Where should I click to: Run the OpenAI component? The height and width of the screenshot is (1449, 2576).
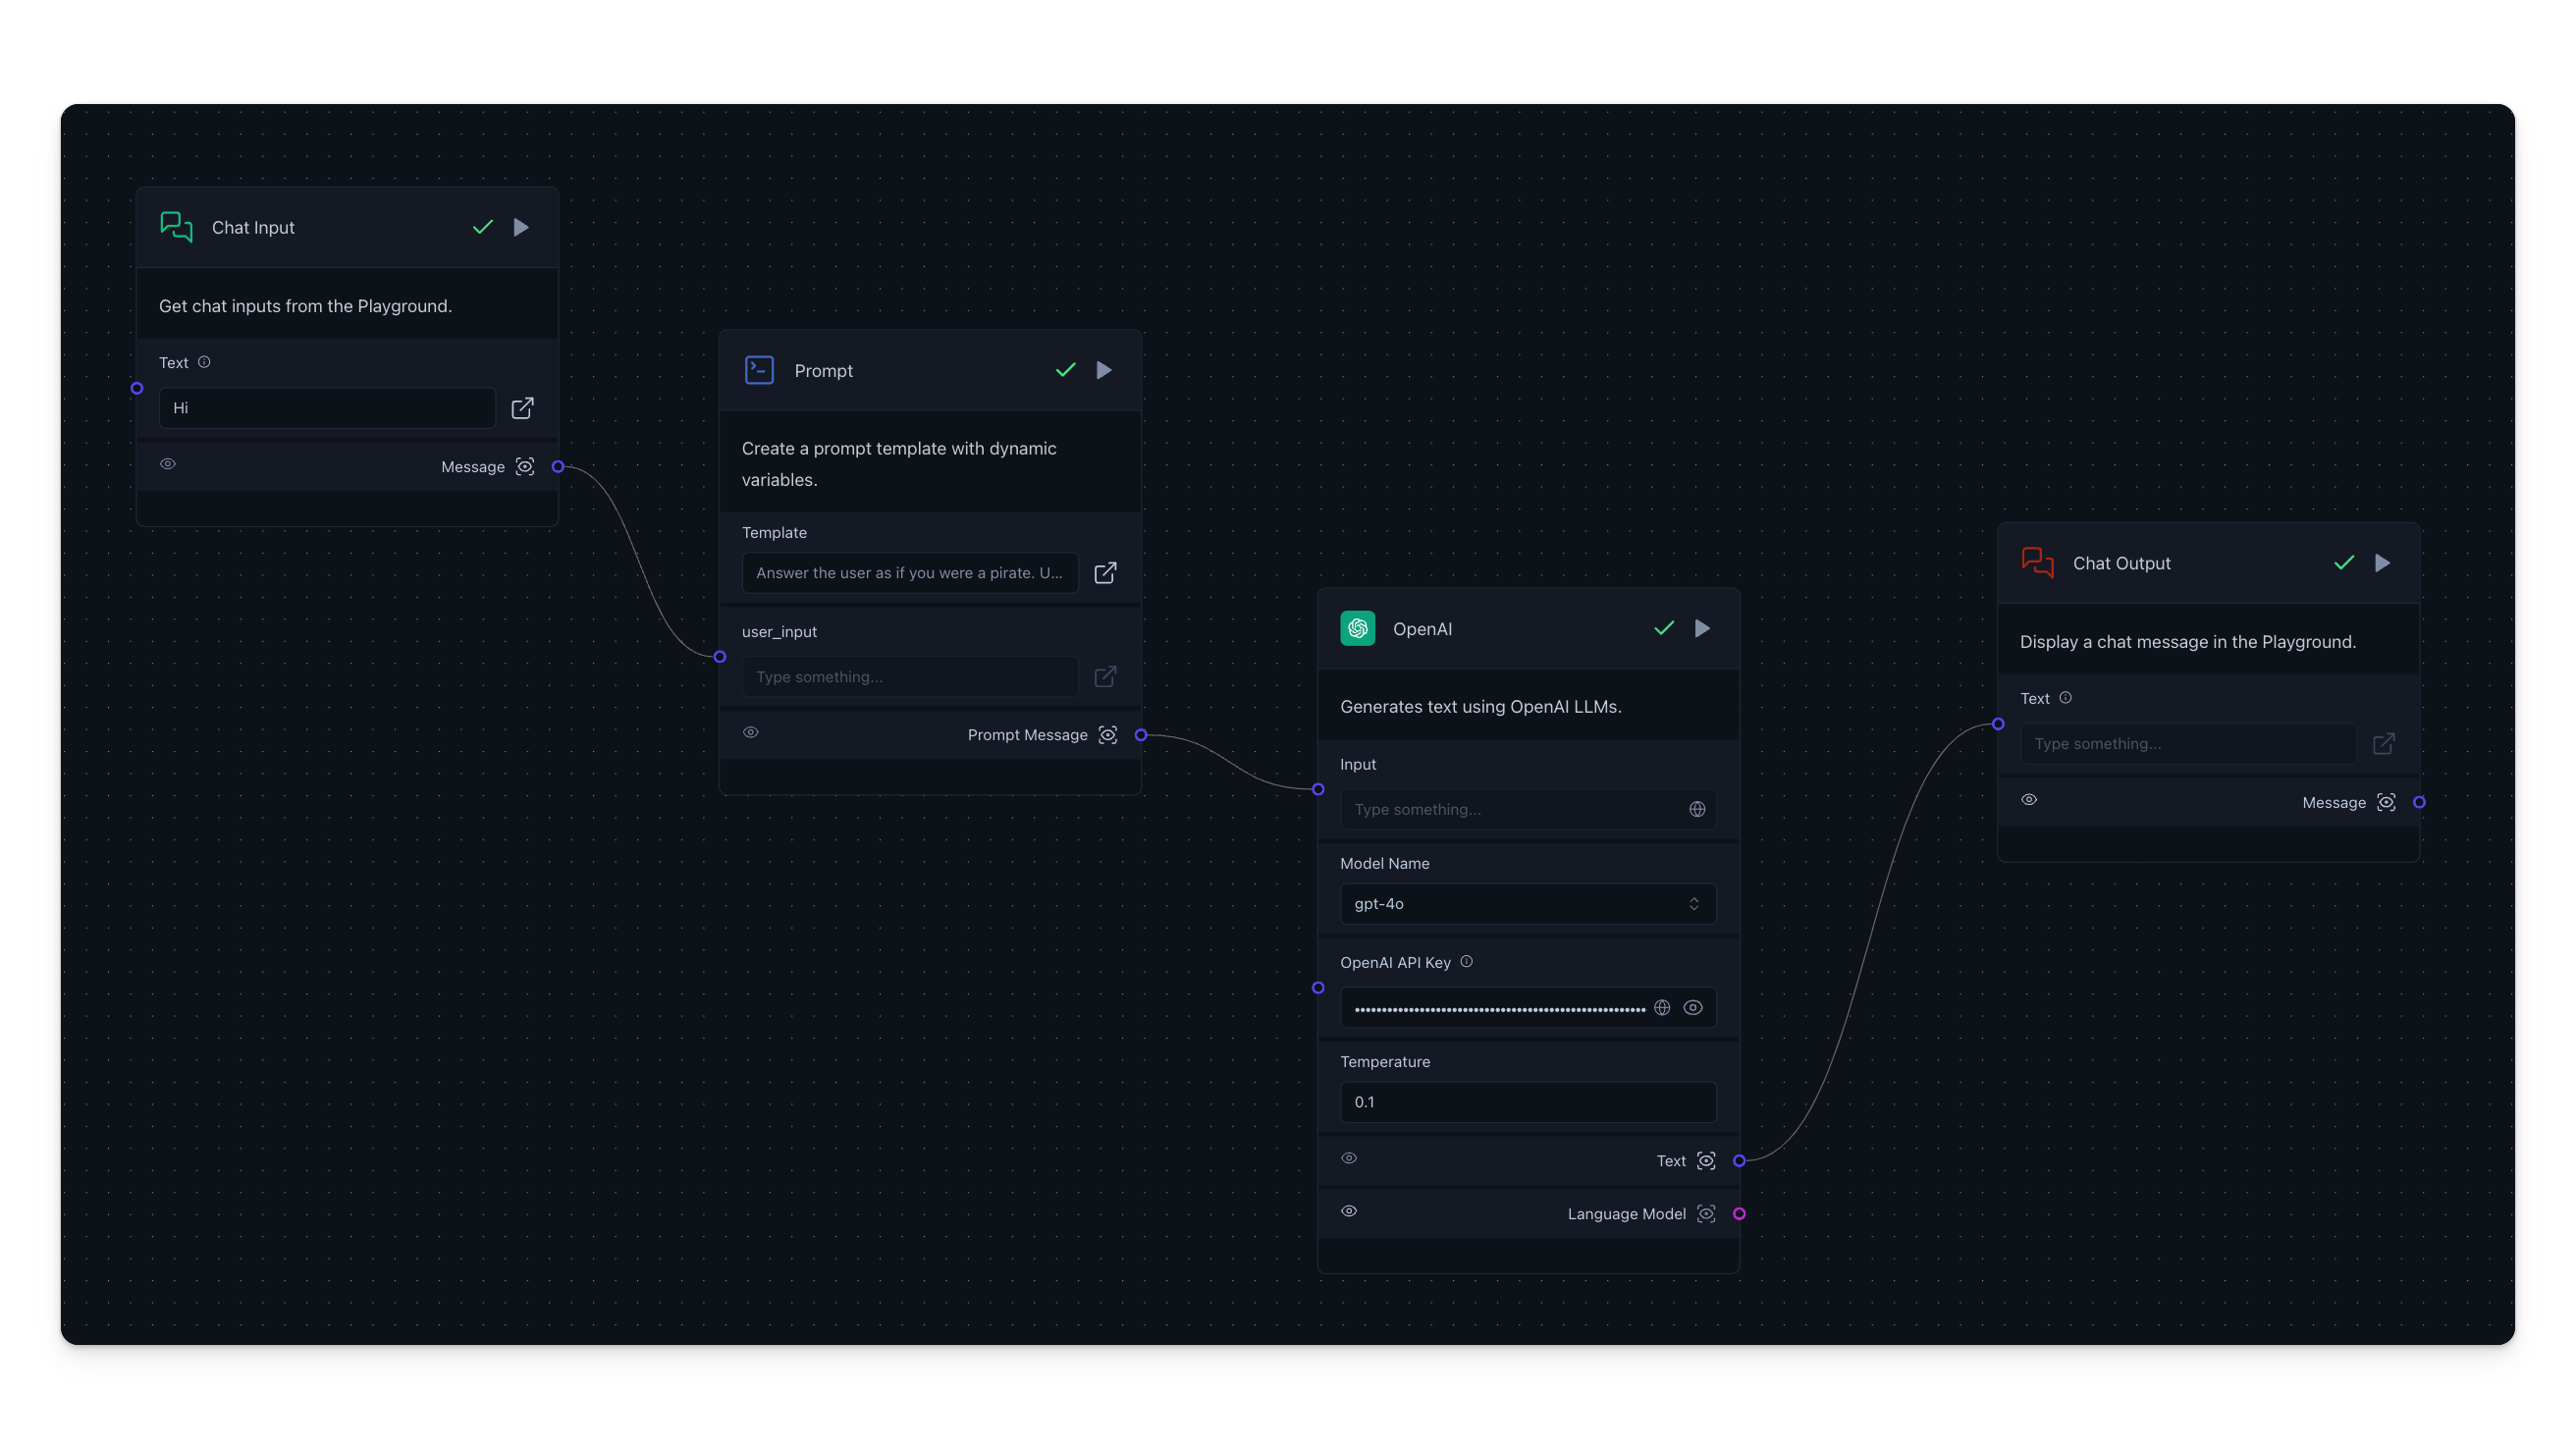1702,628
